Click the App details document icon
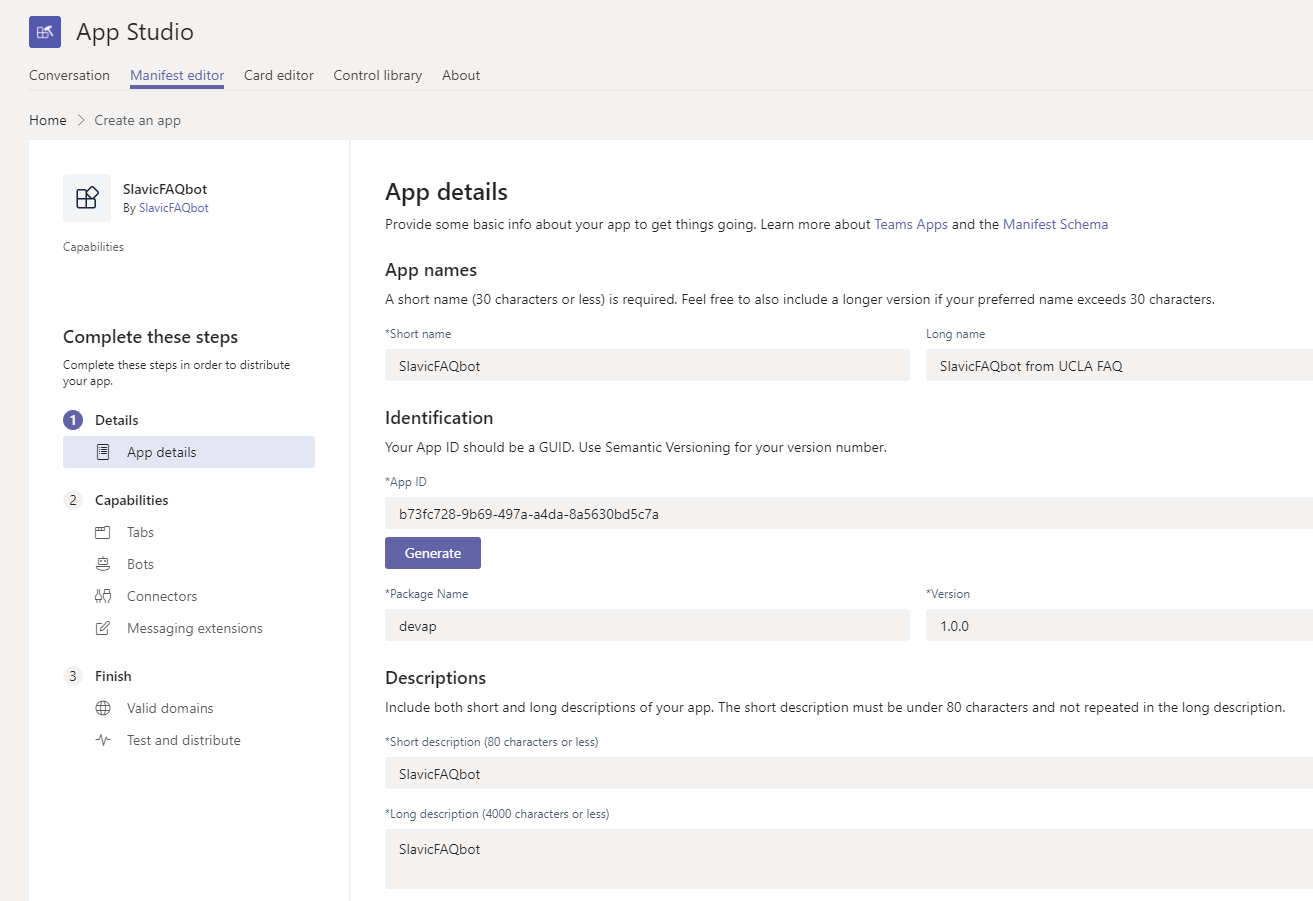The height and width of the screenshot is (901, 1313). tap(103, 452)
